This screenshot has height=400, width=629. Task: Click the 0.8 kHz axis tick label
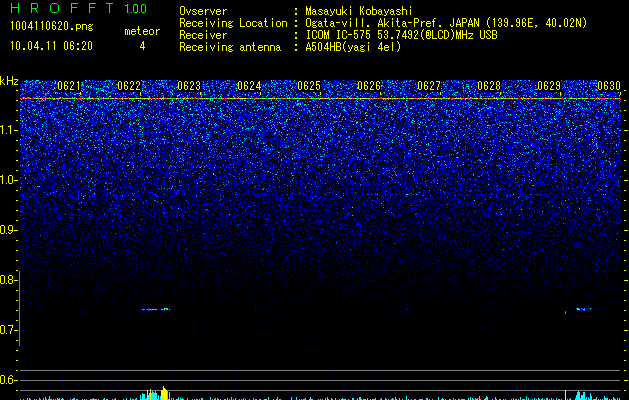click(7, 280)
